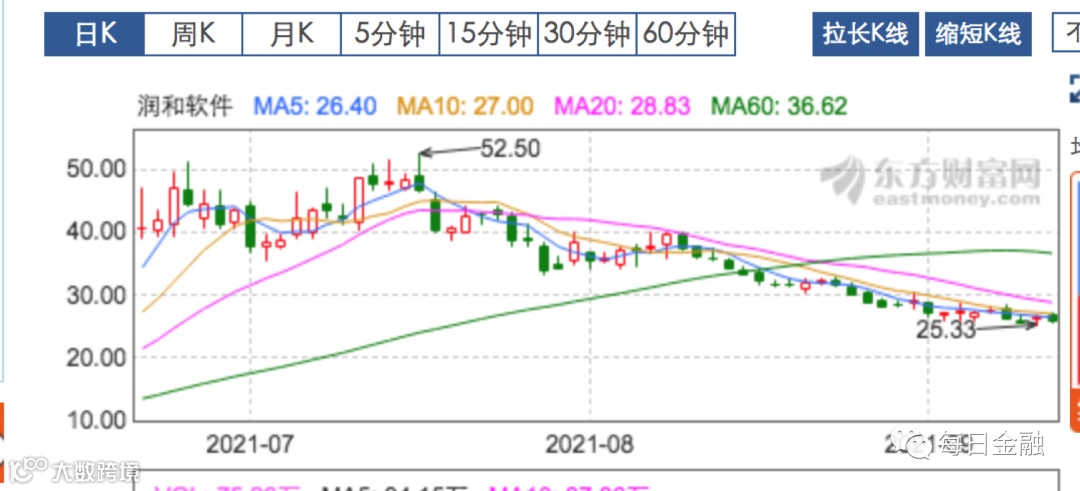Open the 5分钟 chart tab
This screenshot has width=1080, height=491.
point(391,34)
